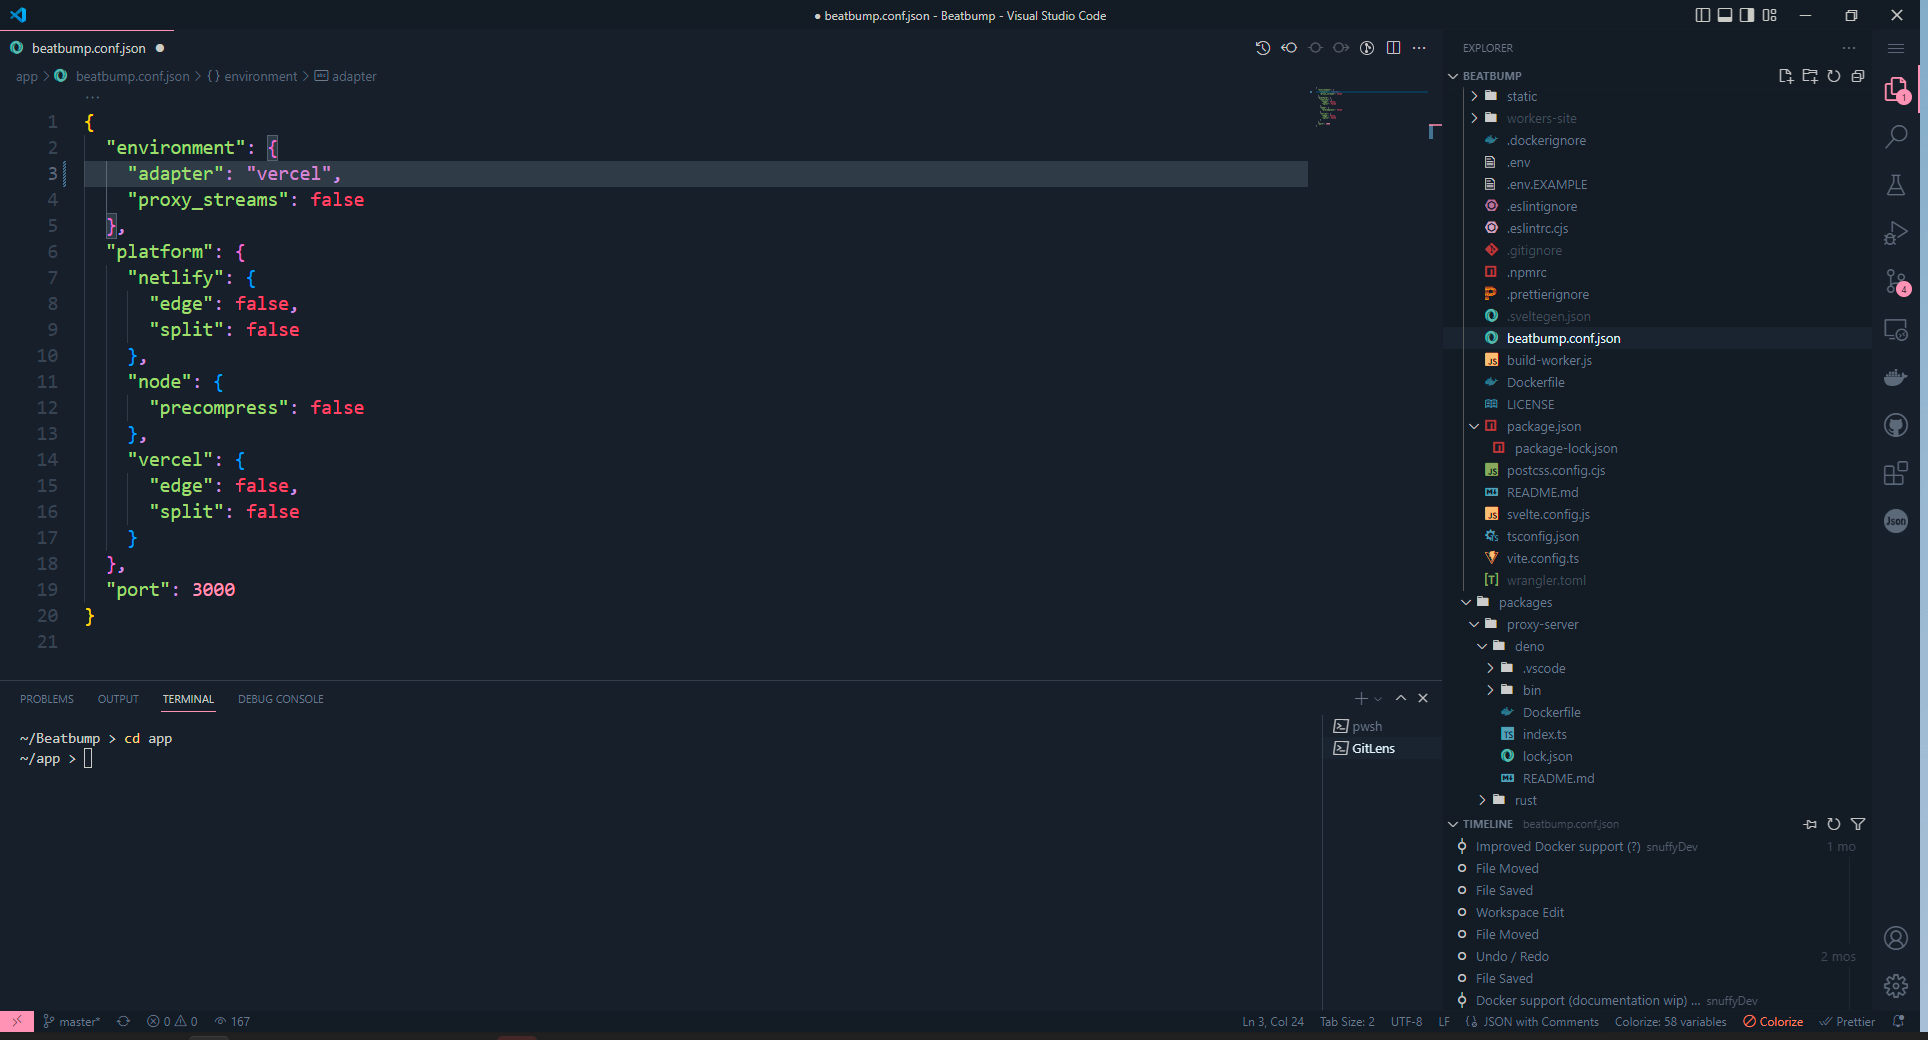Open the Search view in the activity bar

[x=1896, y=137]
